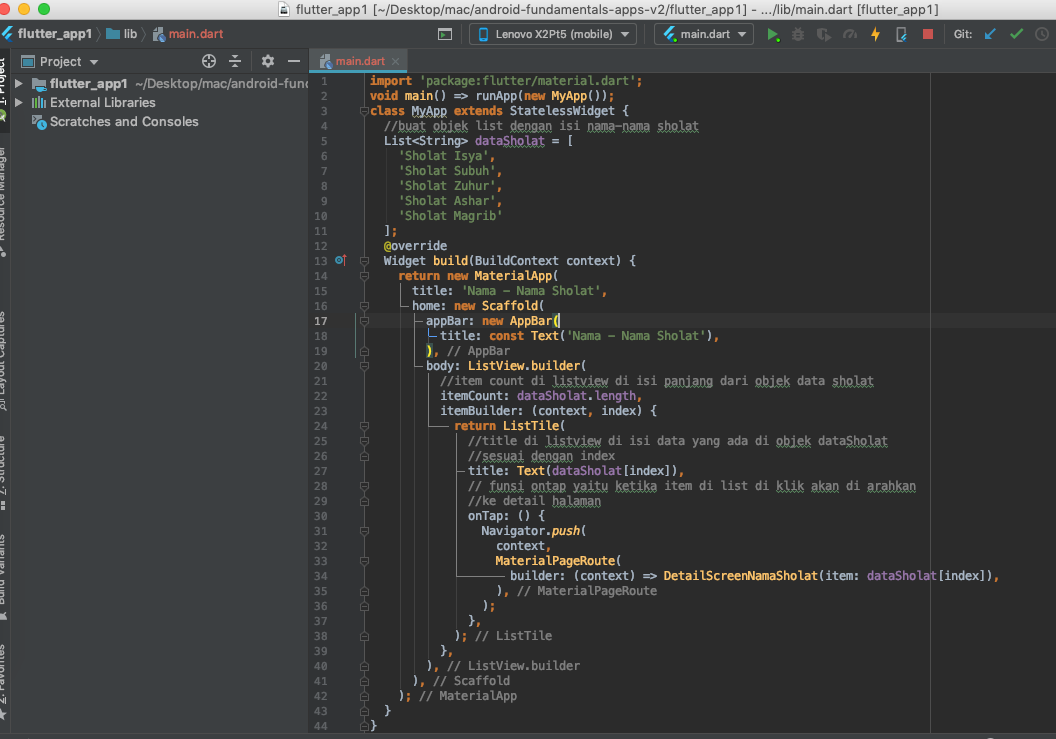Select Scratches and Consoles in project tree
The image size is (1056, 739).
[124, 121]
